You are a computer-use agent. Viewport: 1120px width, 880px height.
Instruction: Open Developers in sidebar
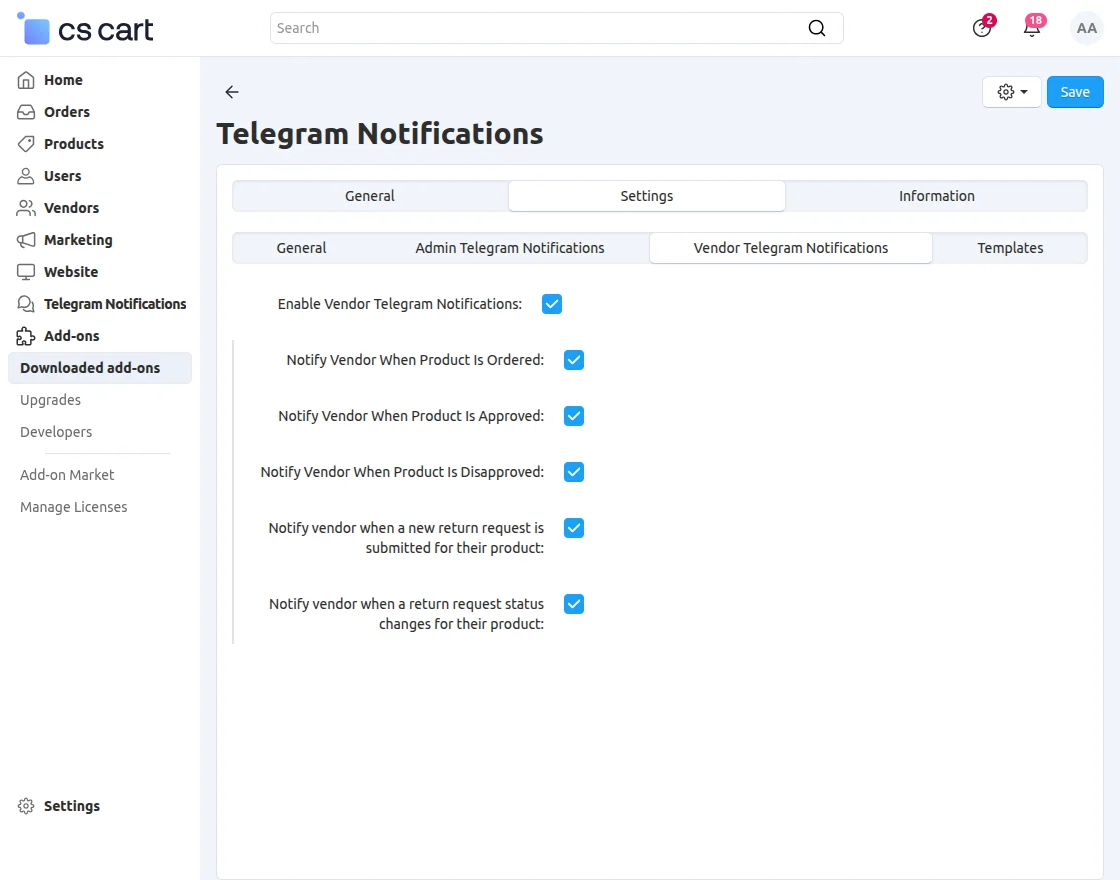(x=56, y=432)
